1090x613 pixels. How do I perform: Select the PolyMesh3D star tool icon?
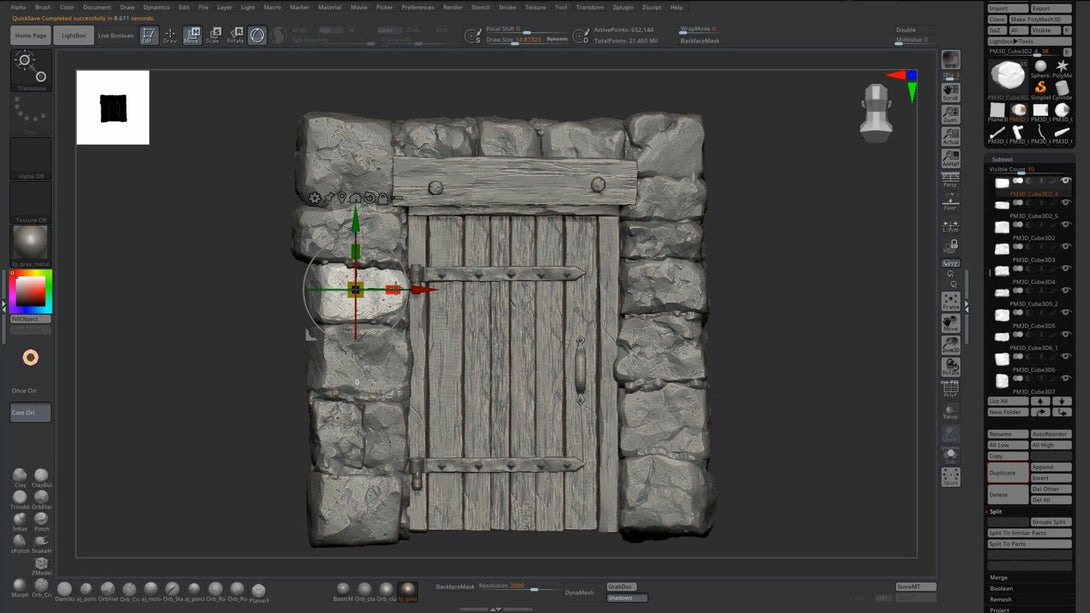1062,68
